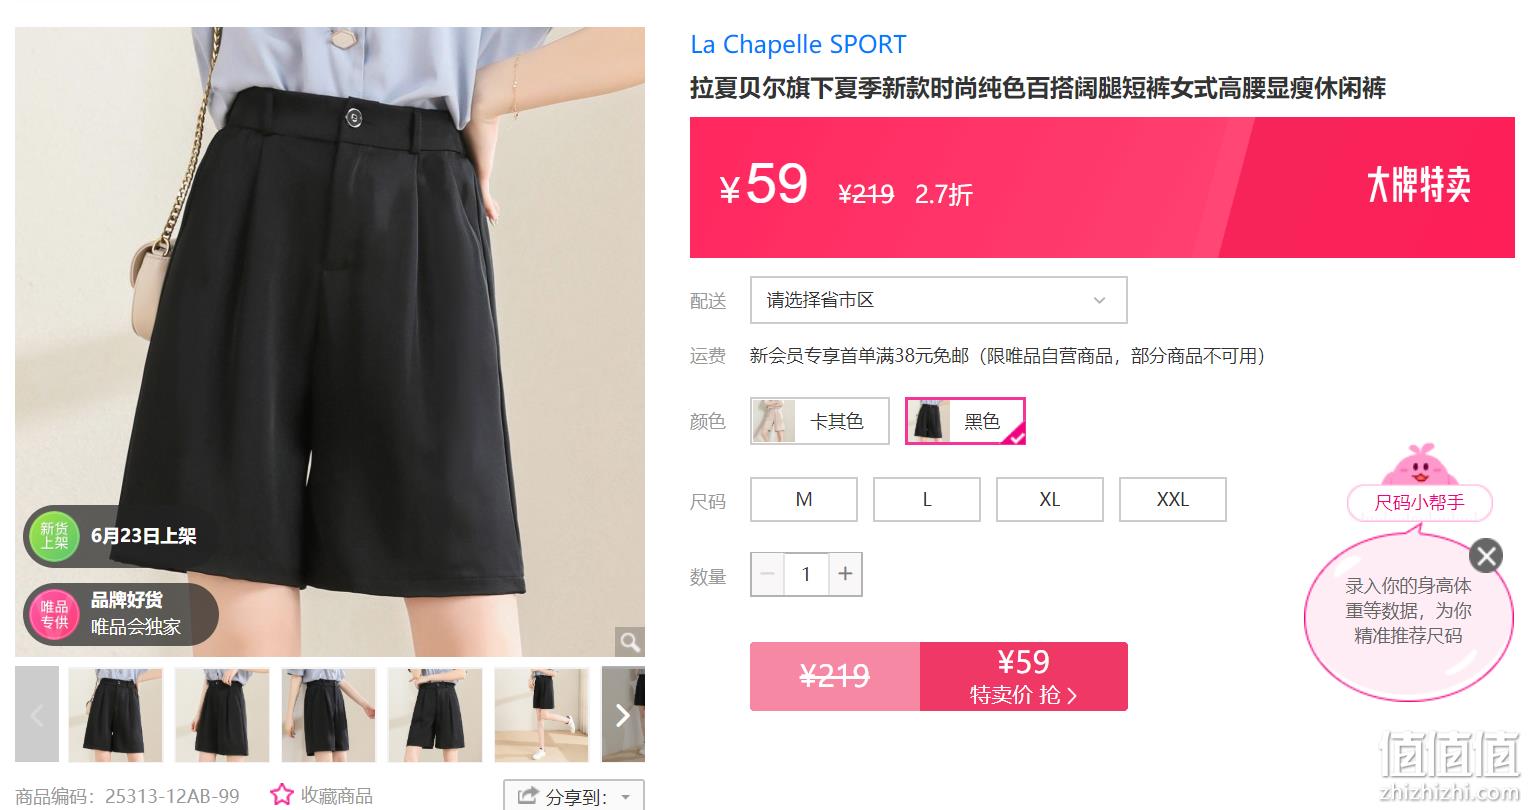
Task: Show next thumbnails with right arrow
Action: point(622,715)
